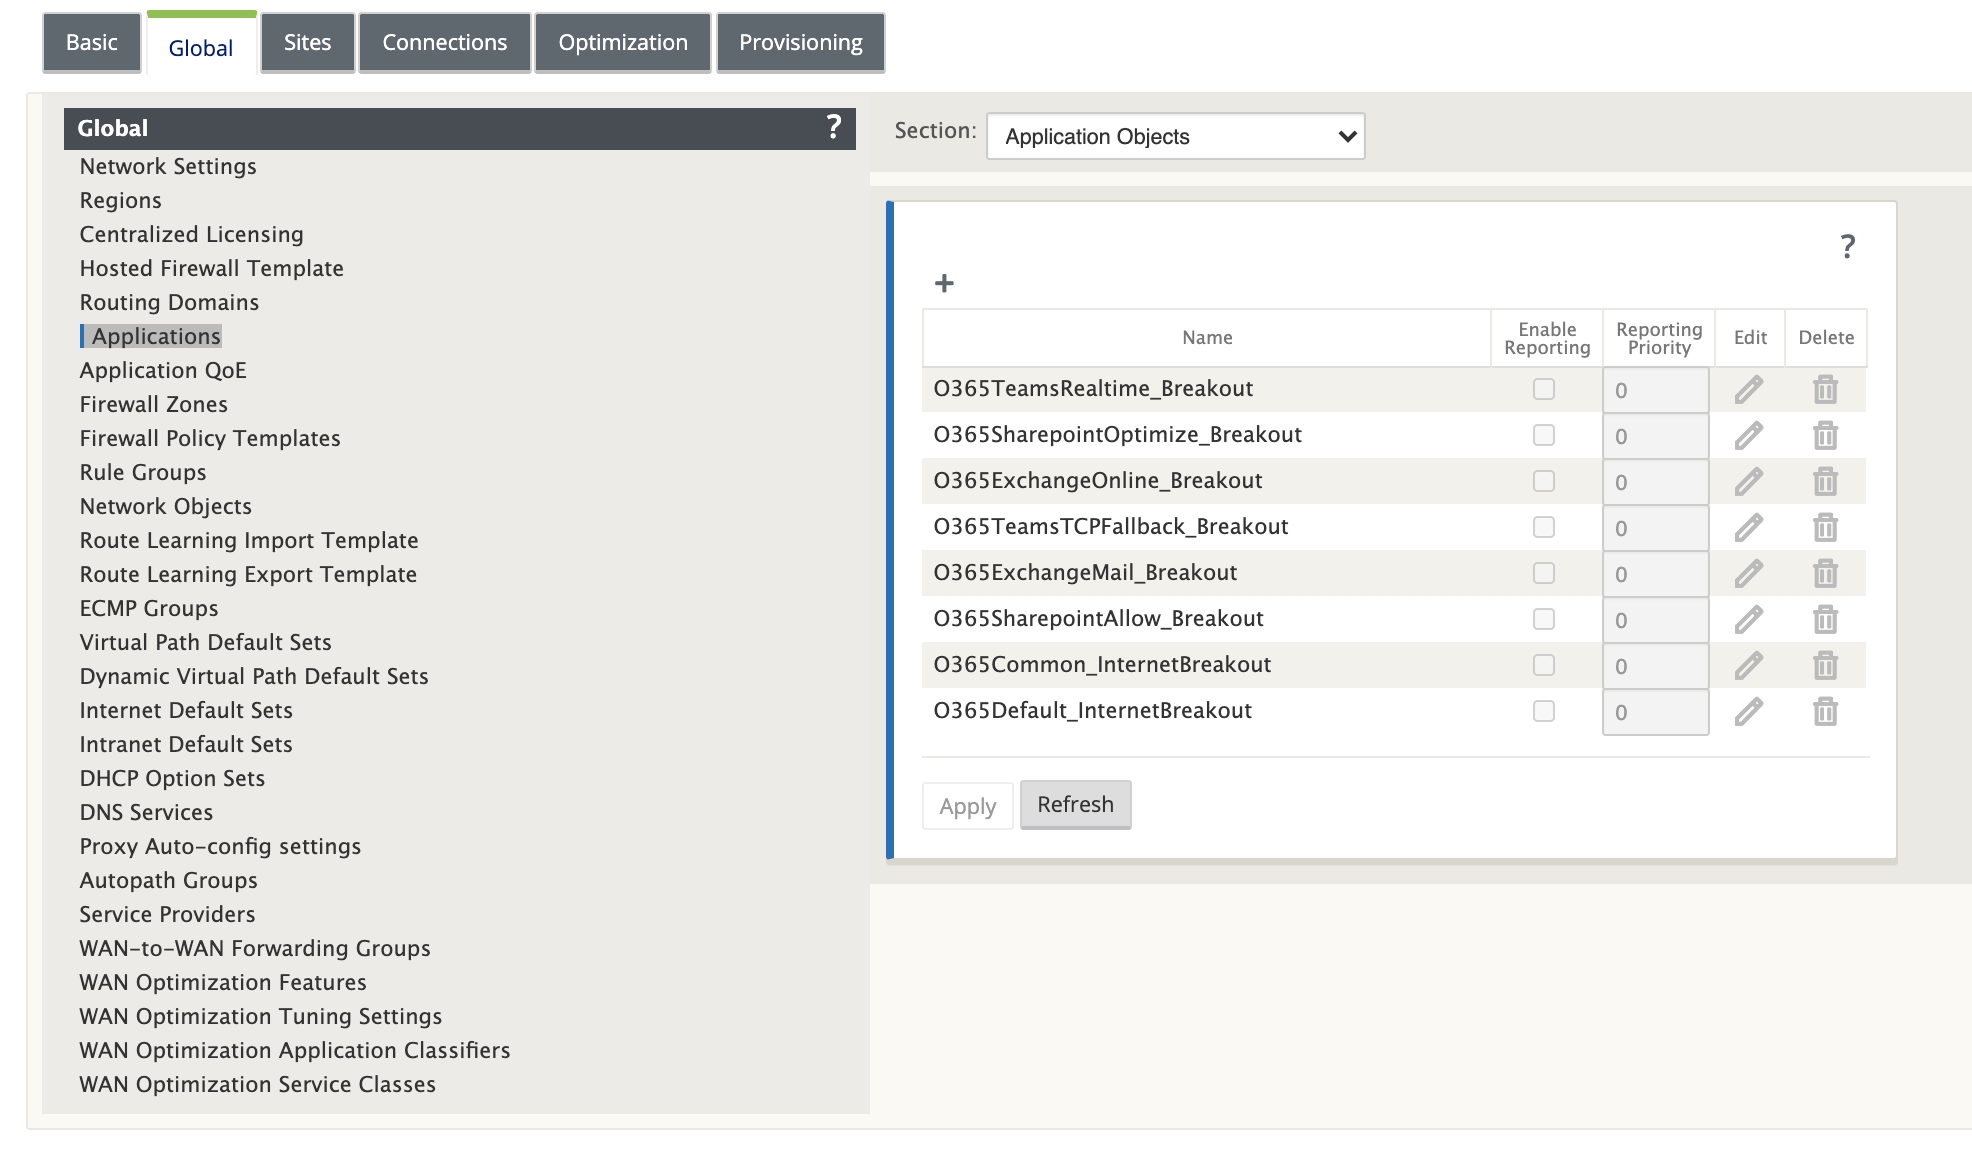The height and width of the screenshot is (1176, 1972).
Task: Delete O365Default_InternetBreakout with trash icon
Action: tap(1825, 711)
